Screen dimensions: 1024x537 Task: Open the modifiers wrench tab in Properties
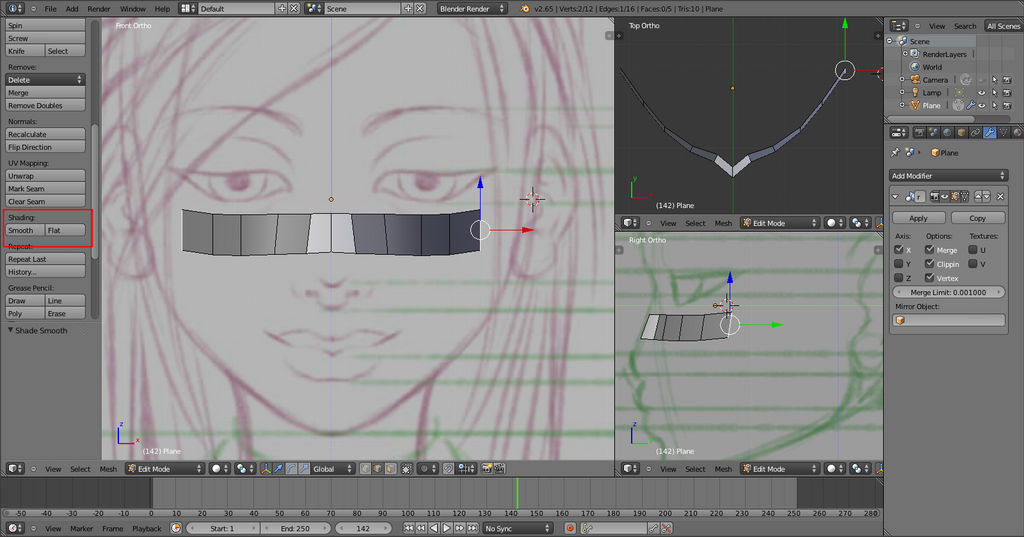click(989, 132)
